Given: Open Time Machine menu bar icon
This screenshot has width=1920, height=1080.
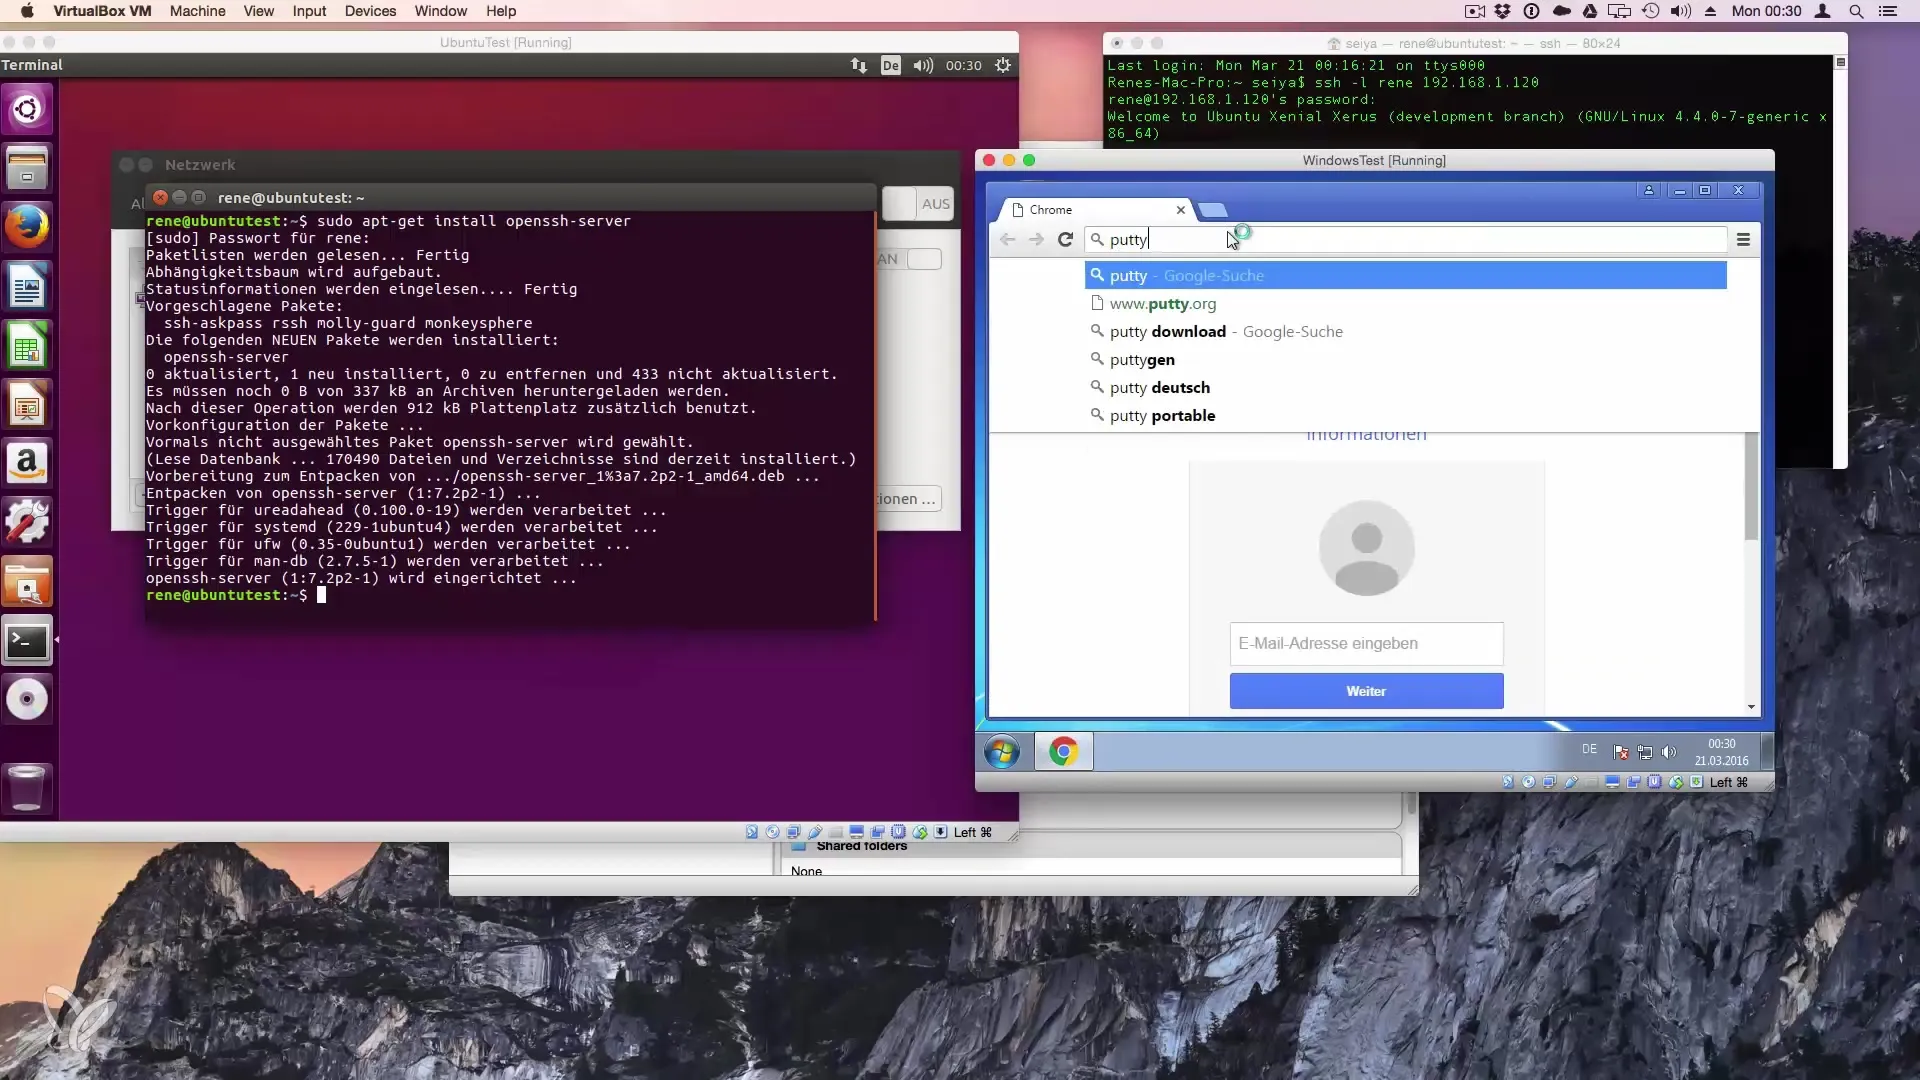Looking at the screenshot, I should [x=1651, y=11].
